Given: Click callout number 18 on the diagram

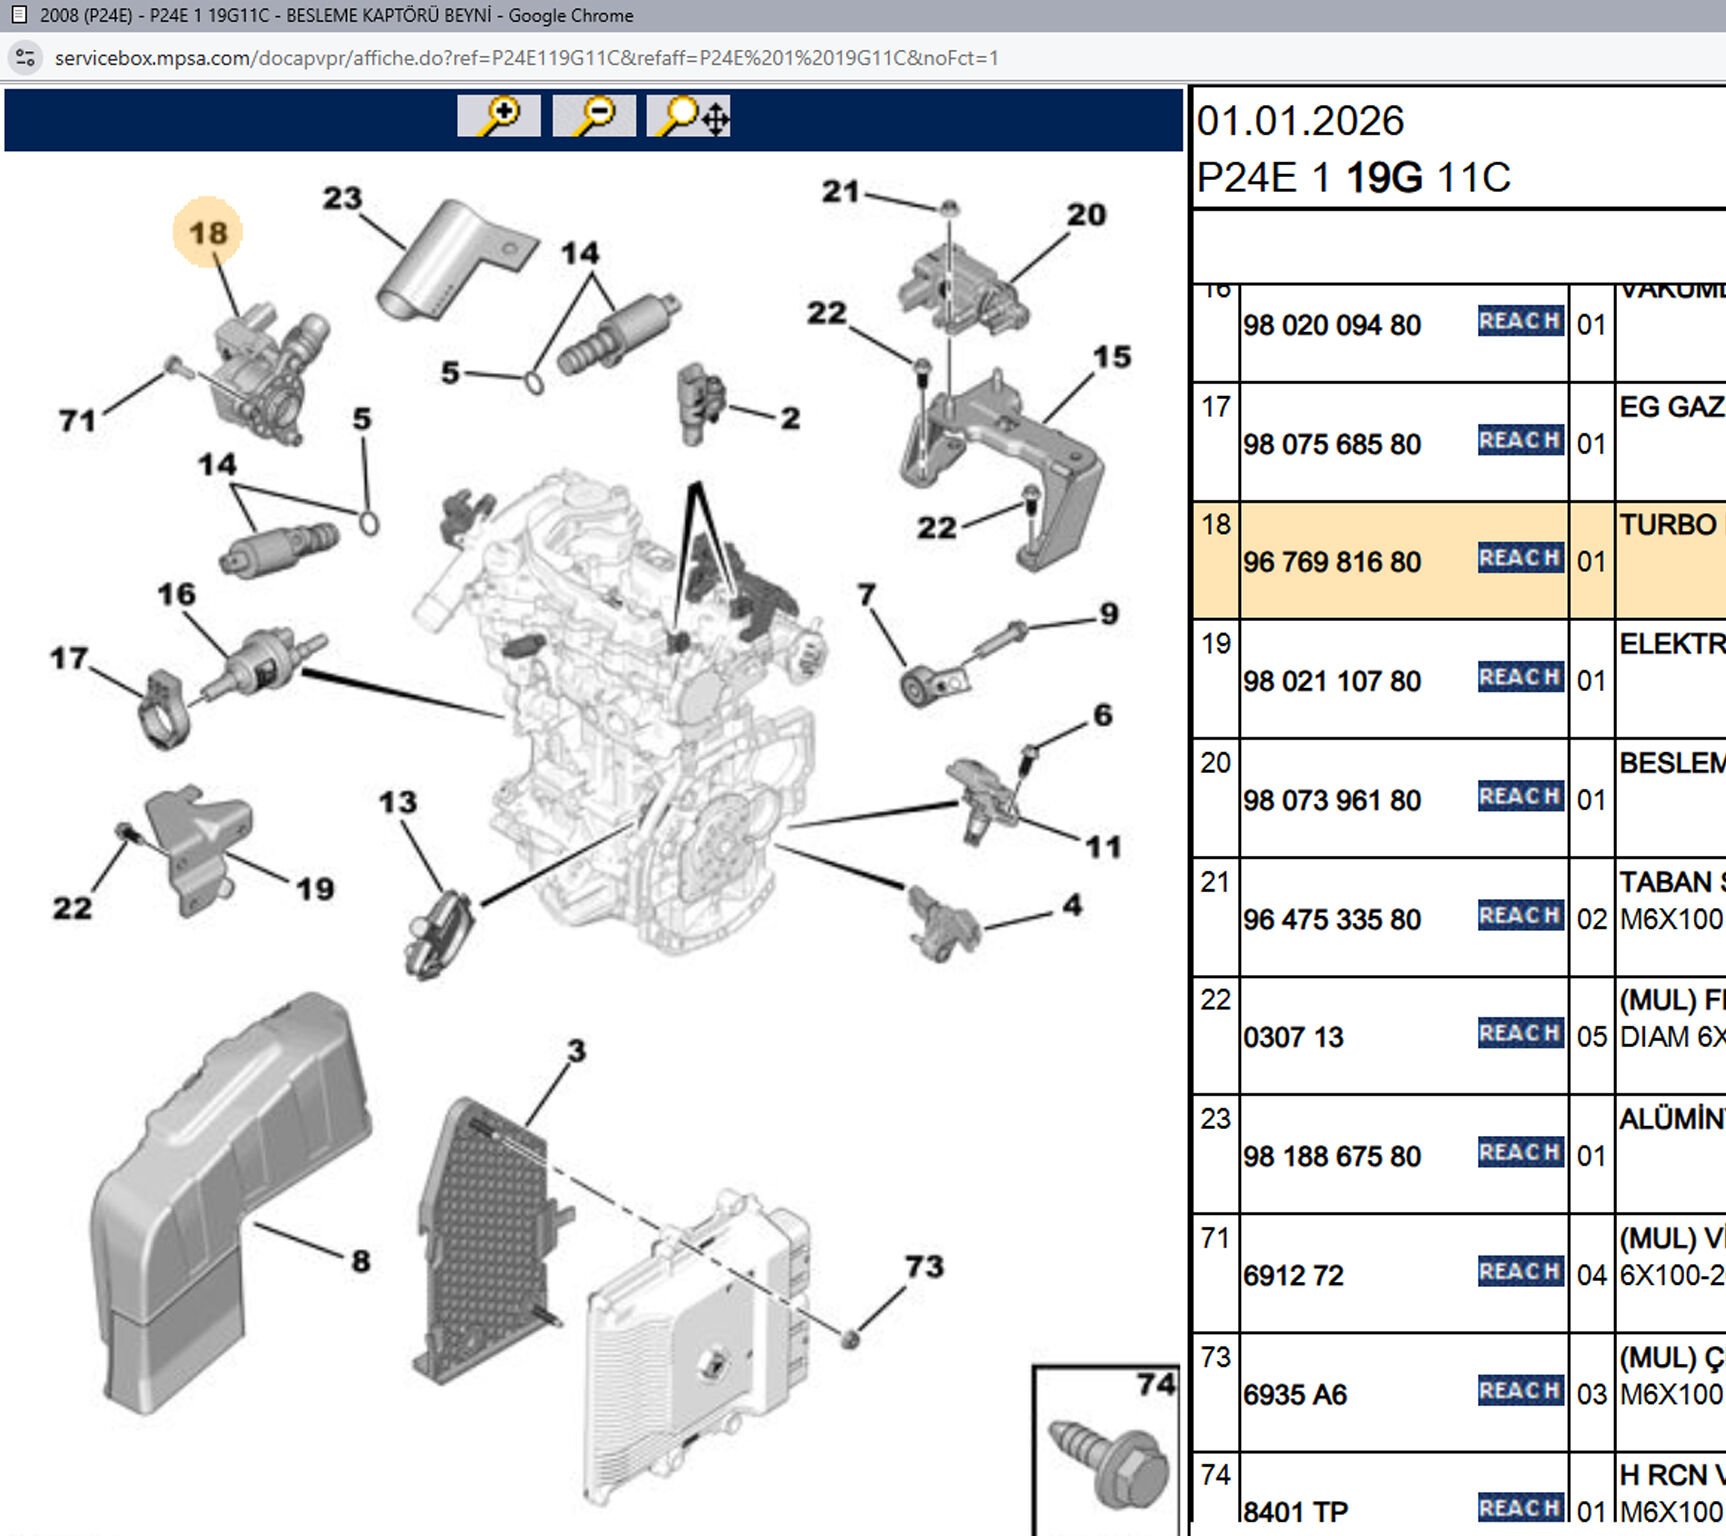Looking at the screenshot, I should point(208,232).
